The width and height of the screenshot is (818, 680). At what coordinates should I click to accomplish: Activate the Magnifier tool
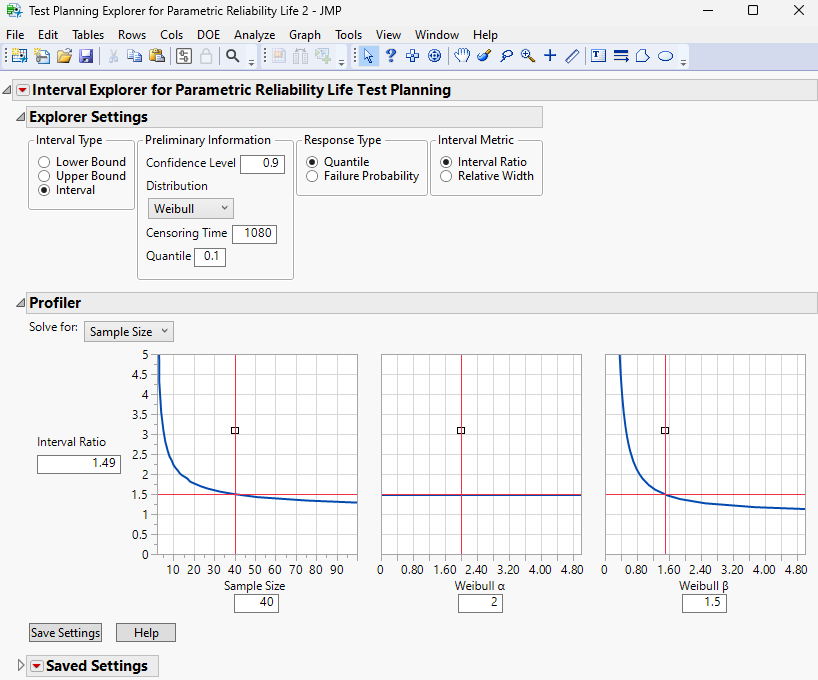tap(527, 57)
